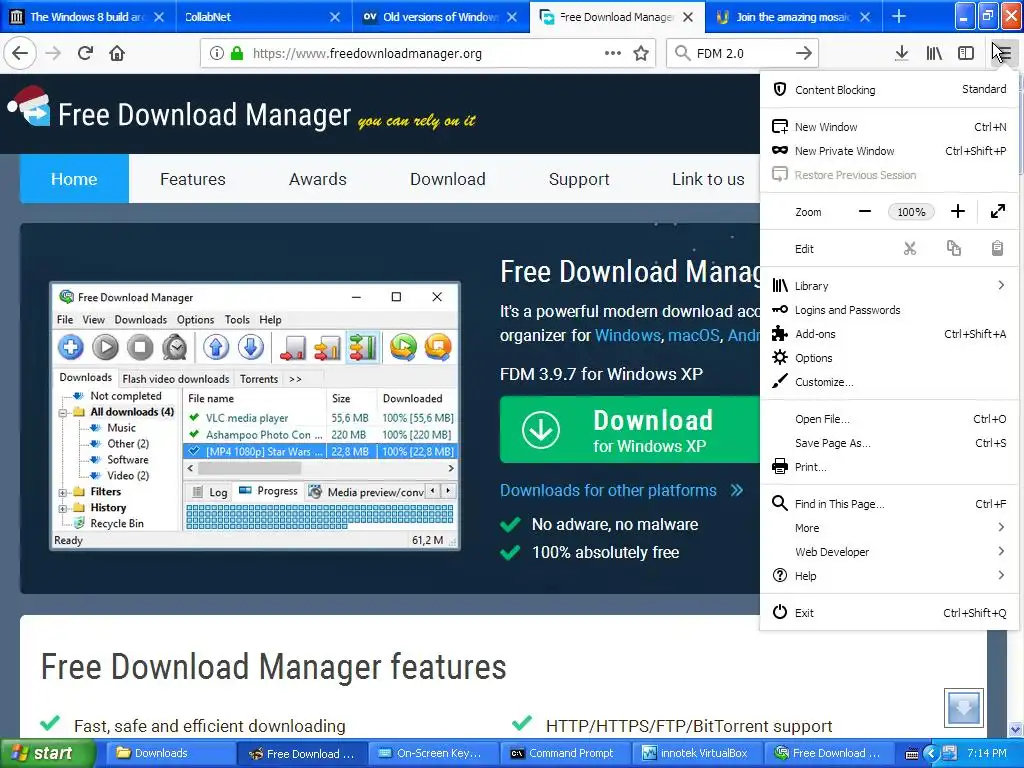The height and width of the screenshot is (768, 1024).
Task: Click the Copy icon in Edit row
Action: click(x=953, y=249)
